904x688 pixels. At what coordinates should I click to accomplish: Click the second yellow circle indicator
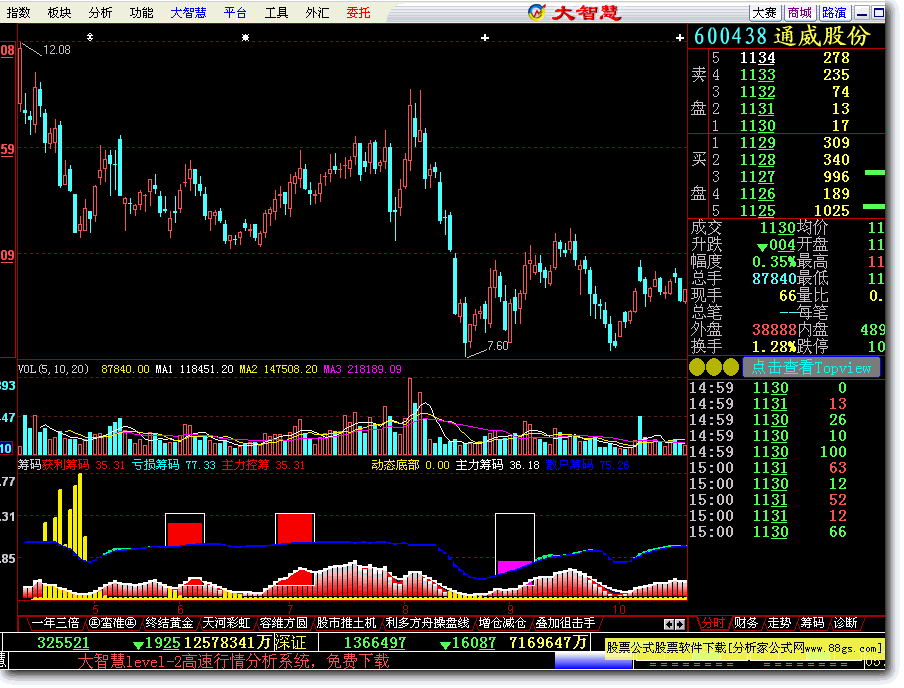coord(714,367)
